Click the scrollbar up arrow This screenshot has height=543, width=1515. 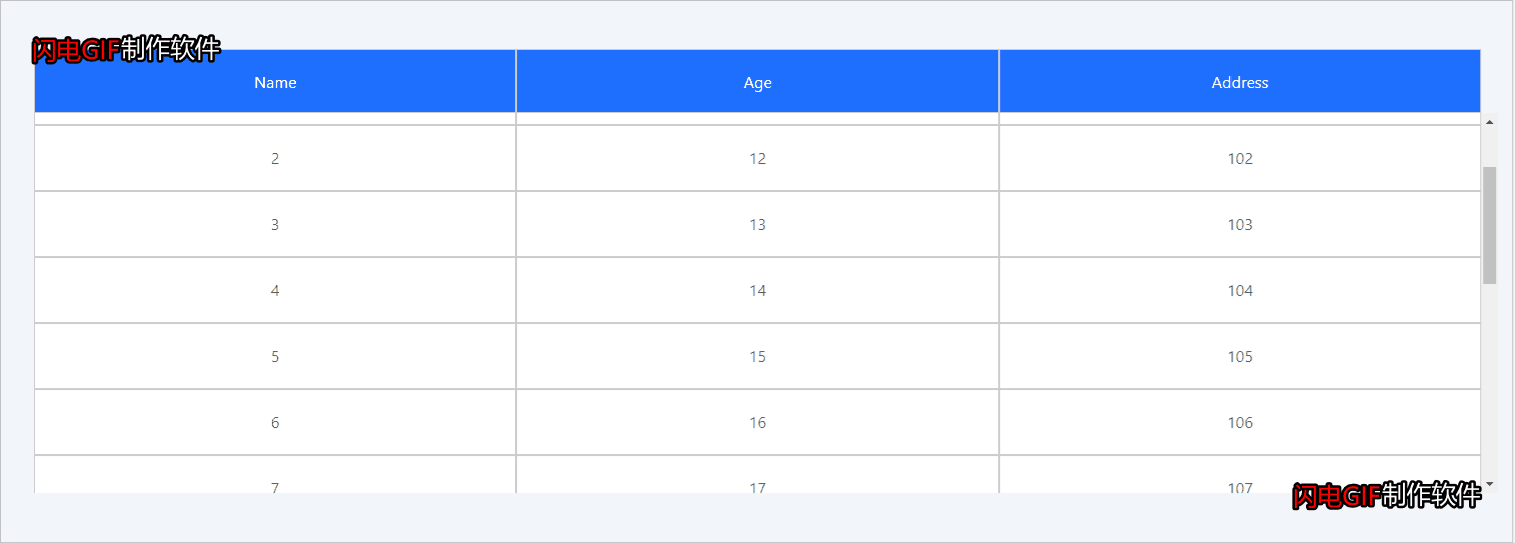pyautogui.click(x=1489, y=123)
